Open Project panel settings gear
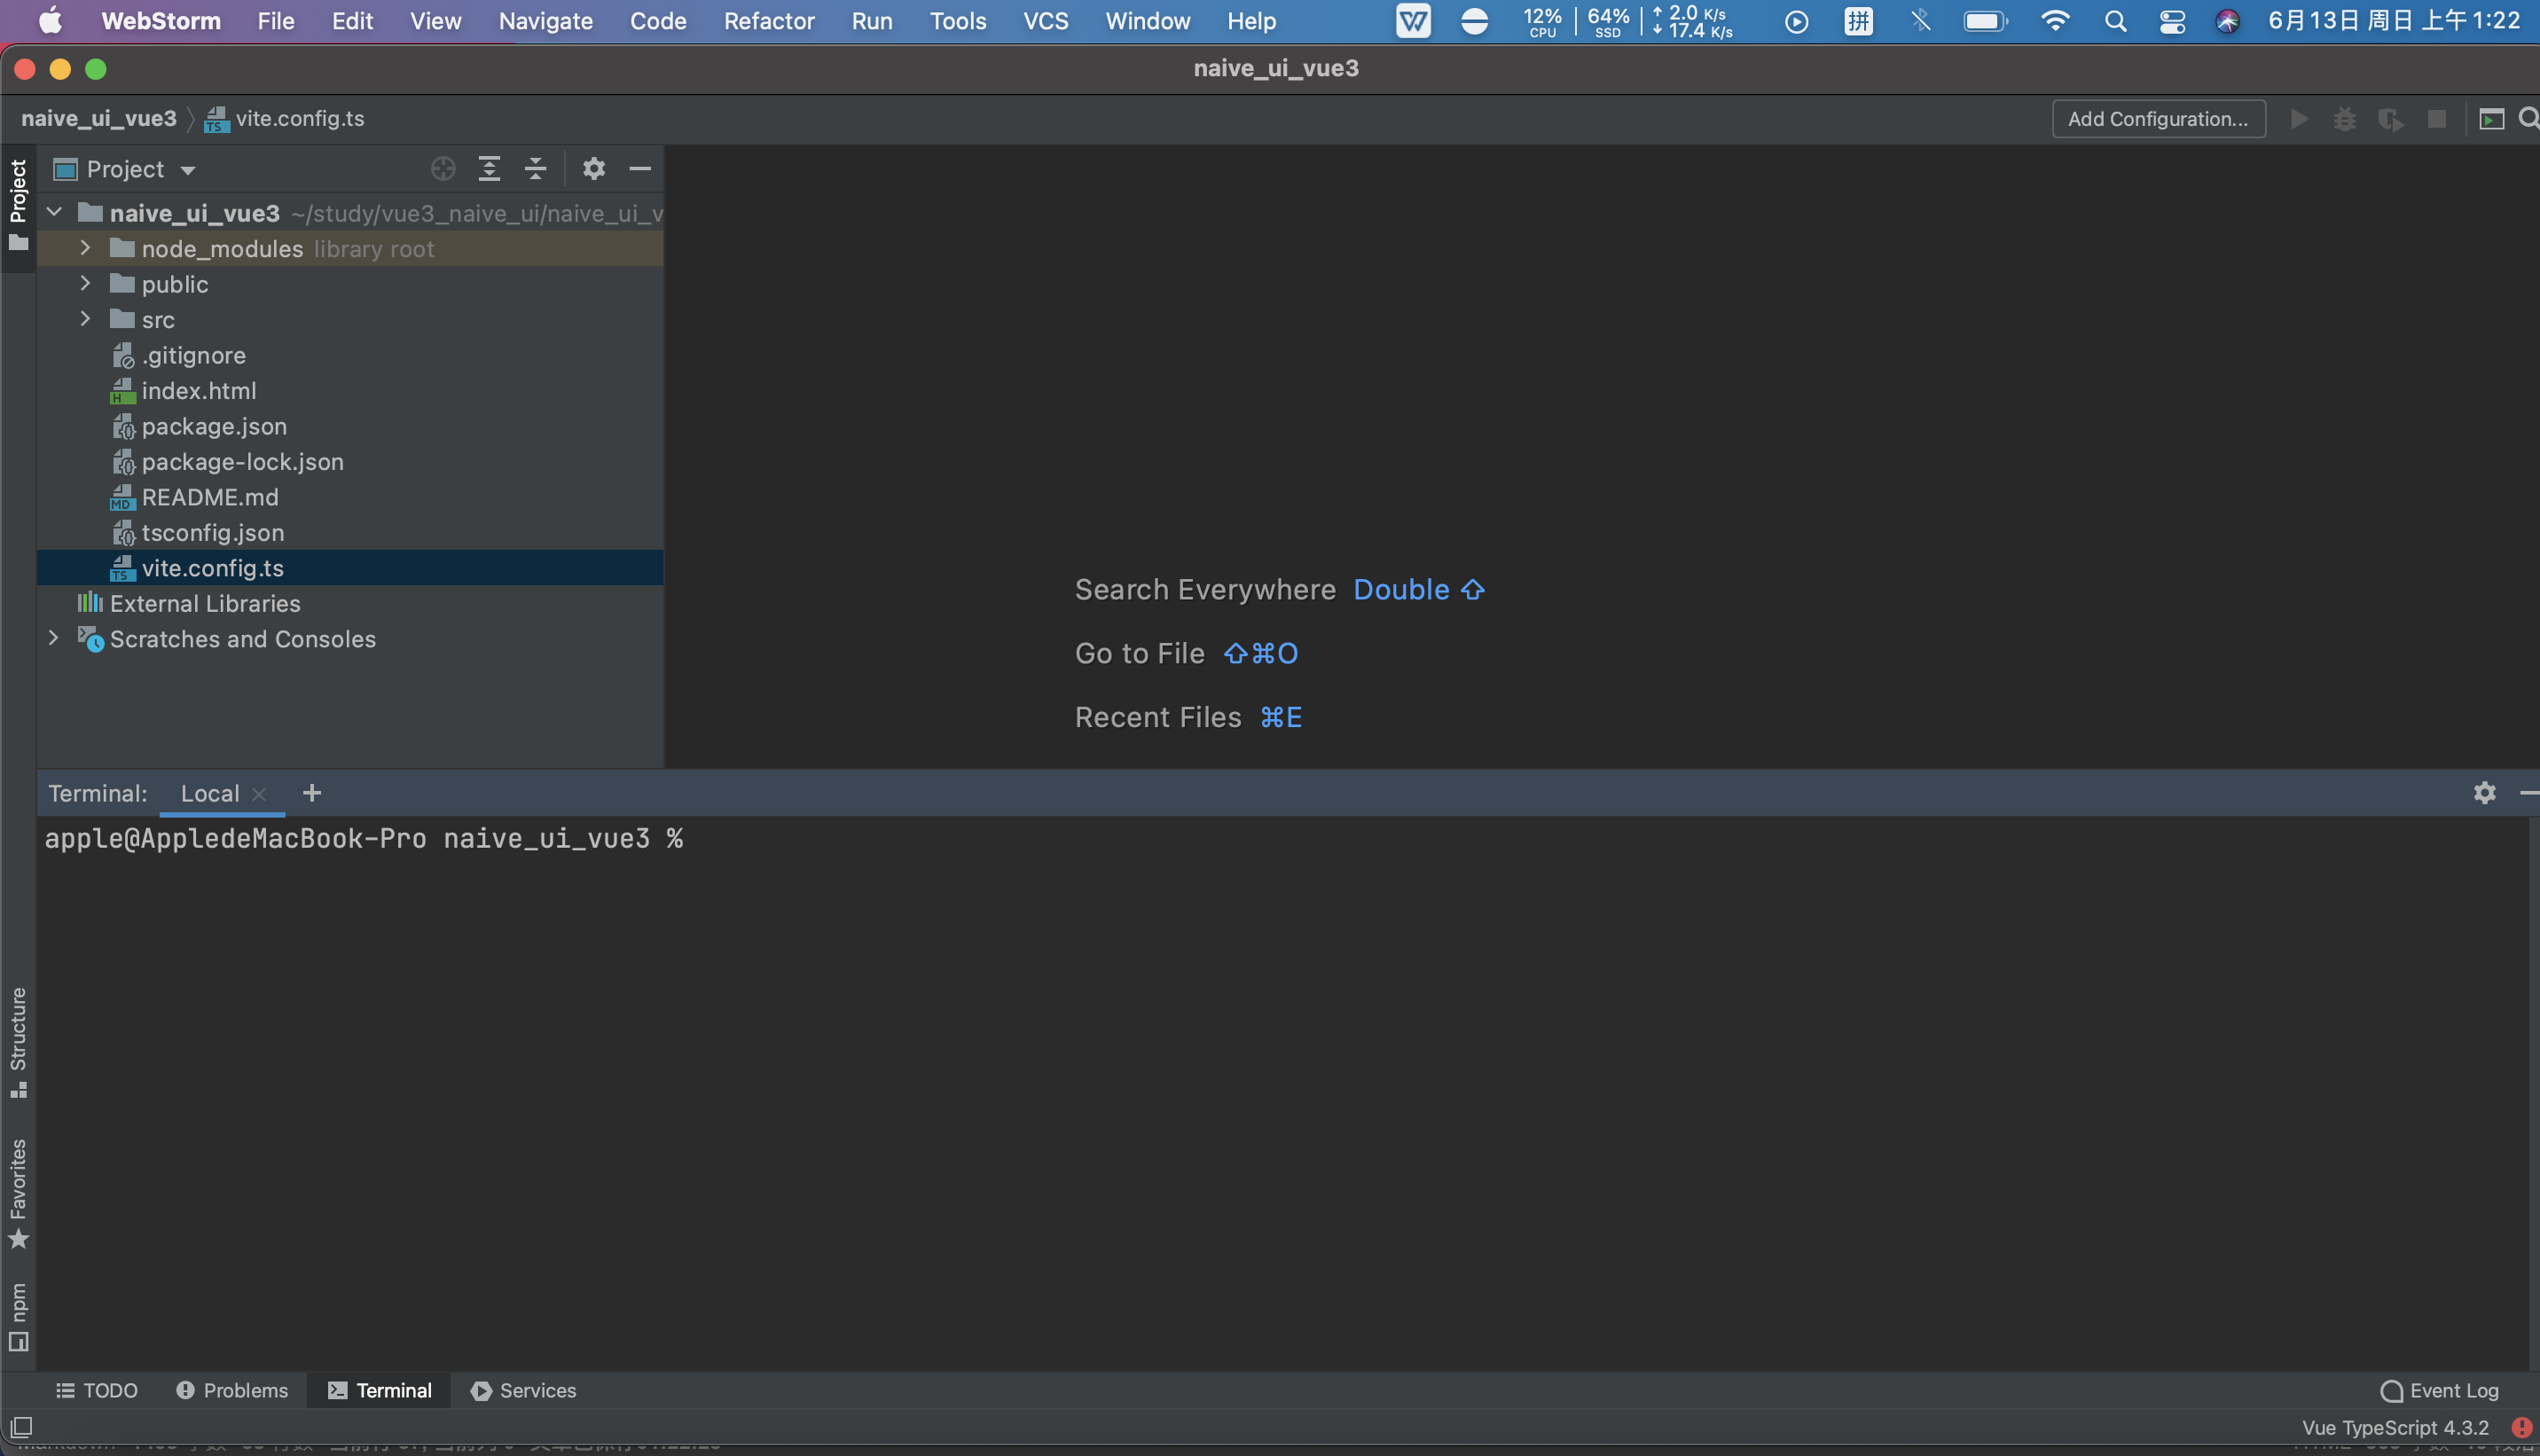The height and width of the screenshot is (1456, 2540). coord(594,169)
